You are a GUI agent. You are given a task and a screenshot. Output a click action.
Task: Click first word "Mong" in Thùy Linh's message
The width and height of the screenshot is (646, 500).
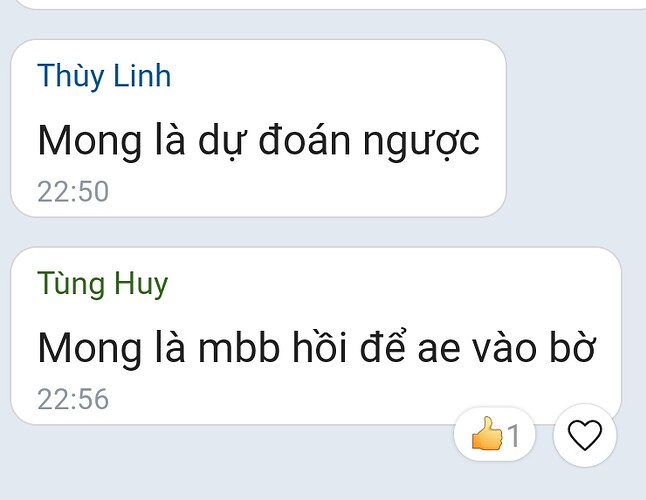click(x=89, y=142)
